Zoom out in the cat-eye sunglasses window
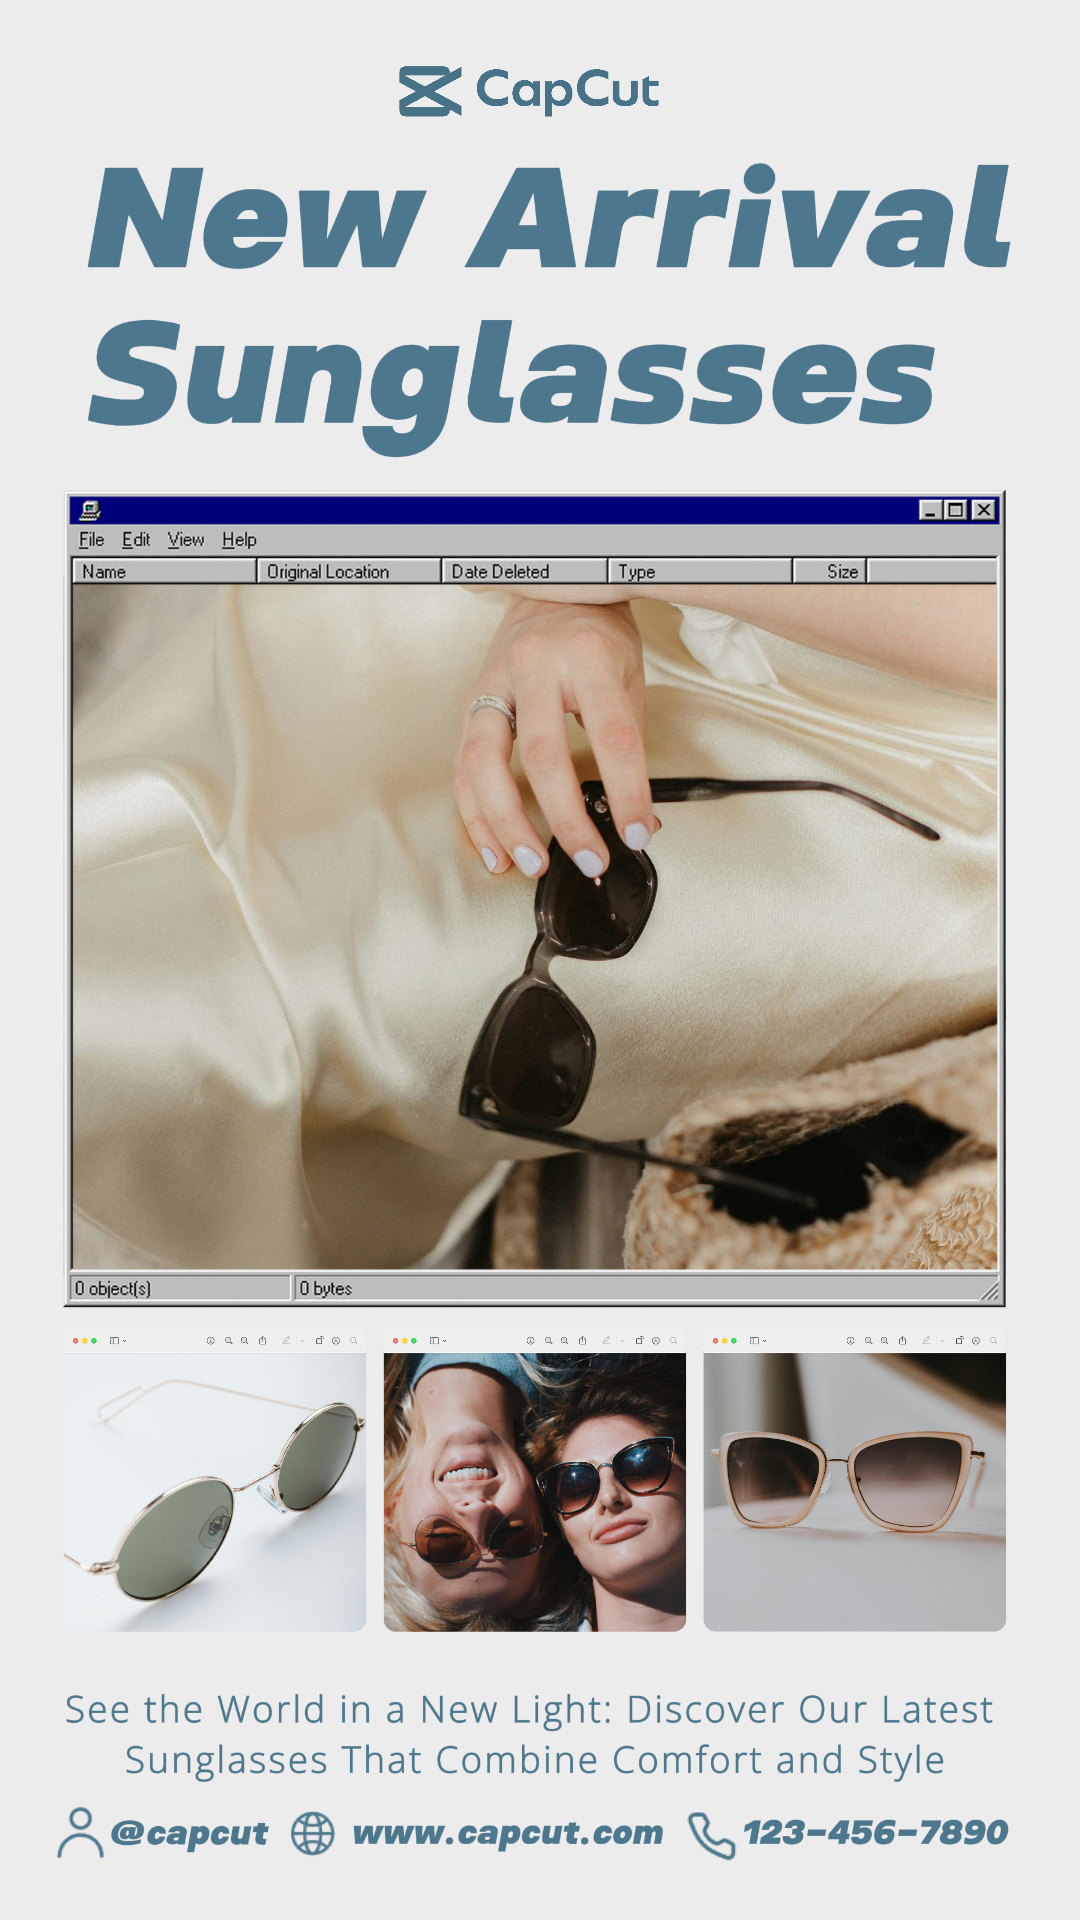Viewport: 1080px width, 1920px height. coord(868,1341)
